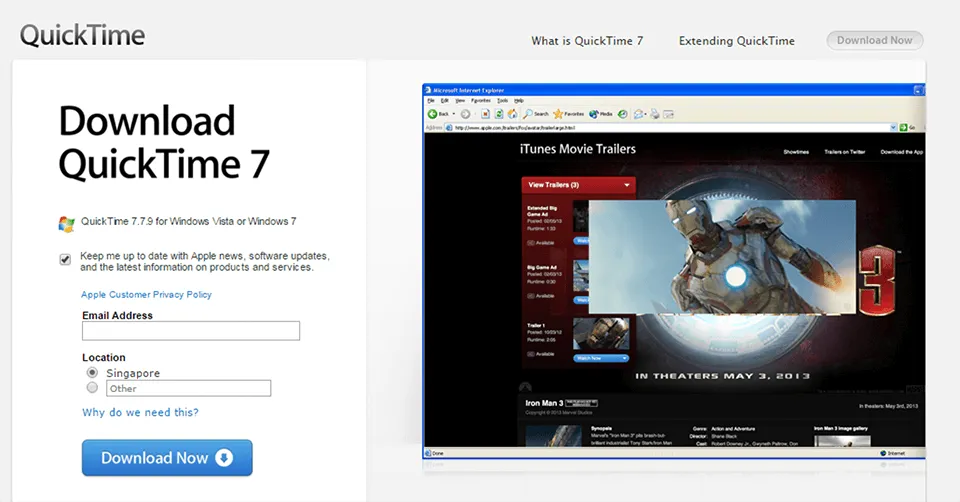Open the Help menu in Internet Explorer

(519, 100)
